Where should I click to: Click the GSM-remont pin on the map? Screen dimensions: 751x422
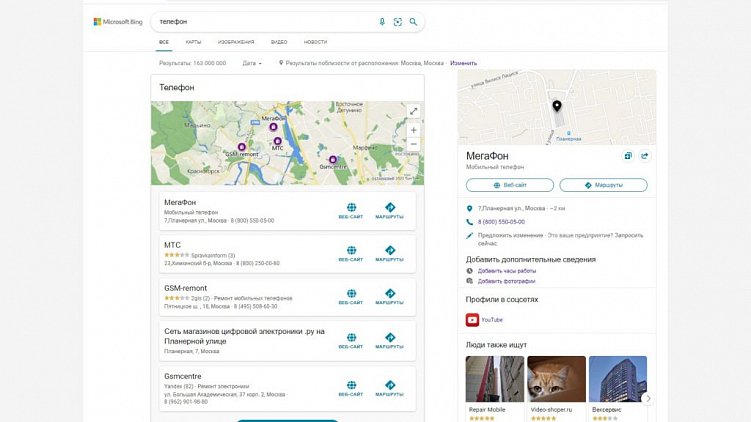(242, 147)
